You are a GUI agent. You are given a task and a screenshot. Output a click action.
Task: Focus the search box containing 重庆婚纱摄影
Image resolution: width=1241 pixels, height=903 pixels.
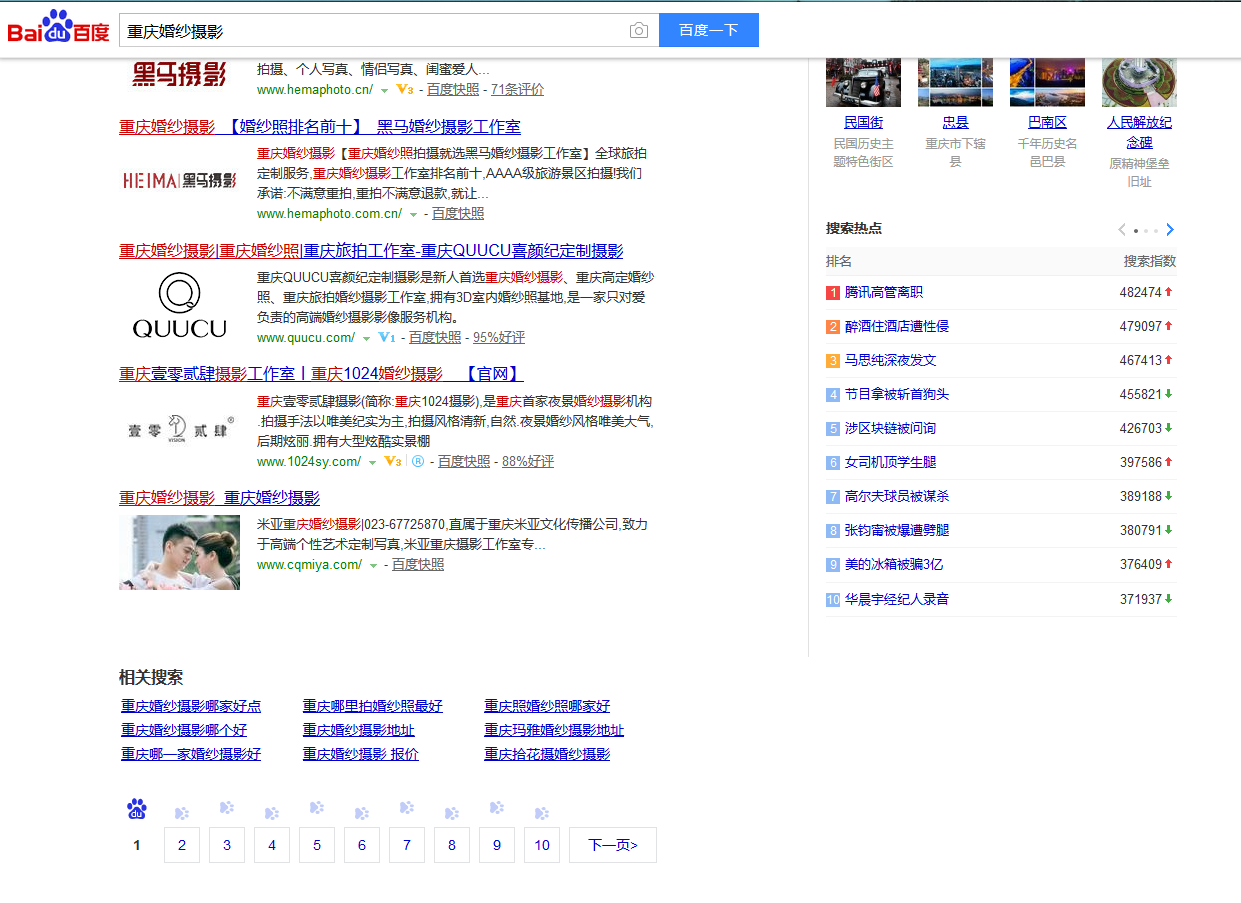click(x=372, y=31)
